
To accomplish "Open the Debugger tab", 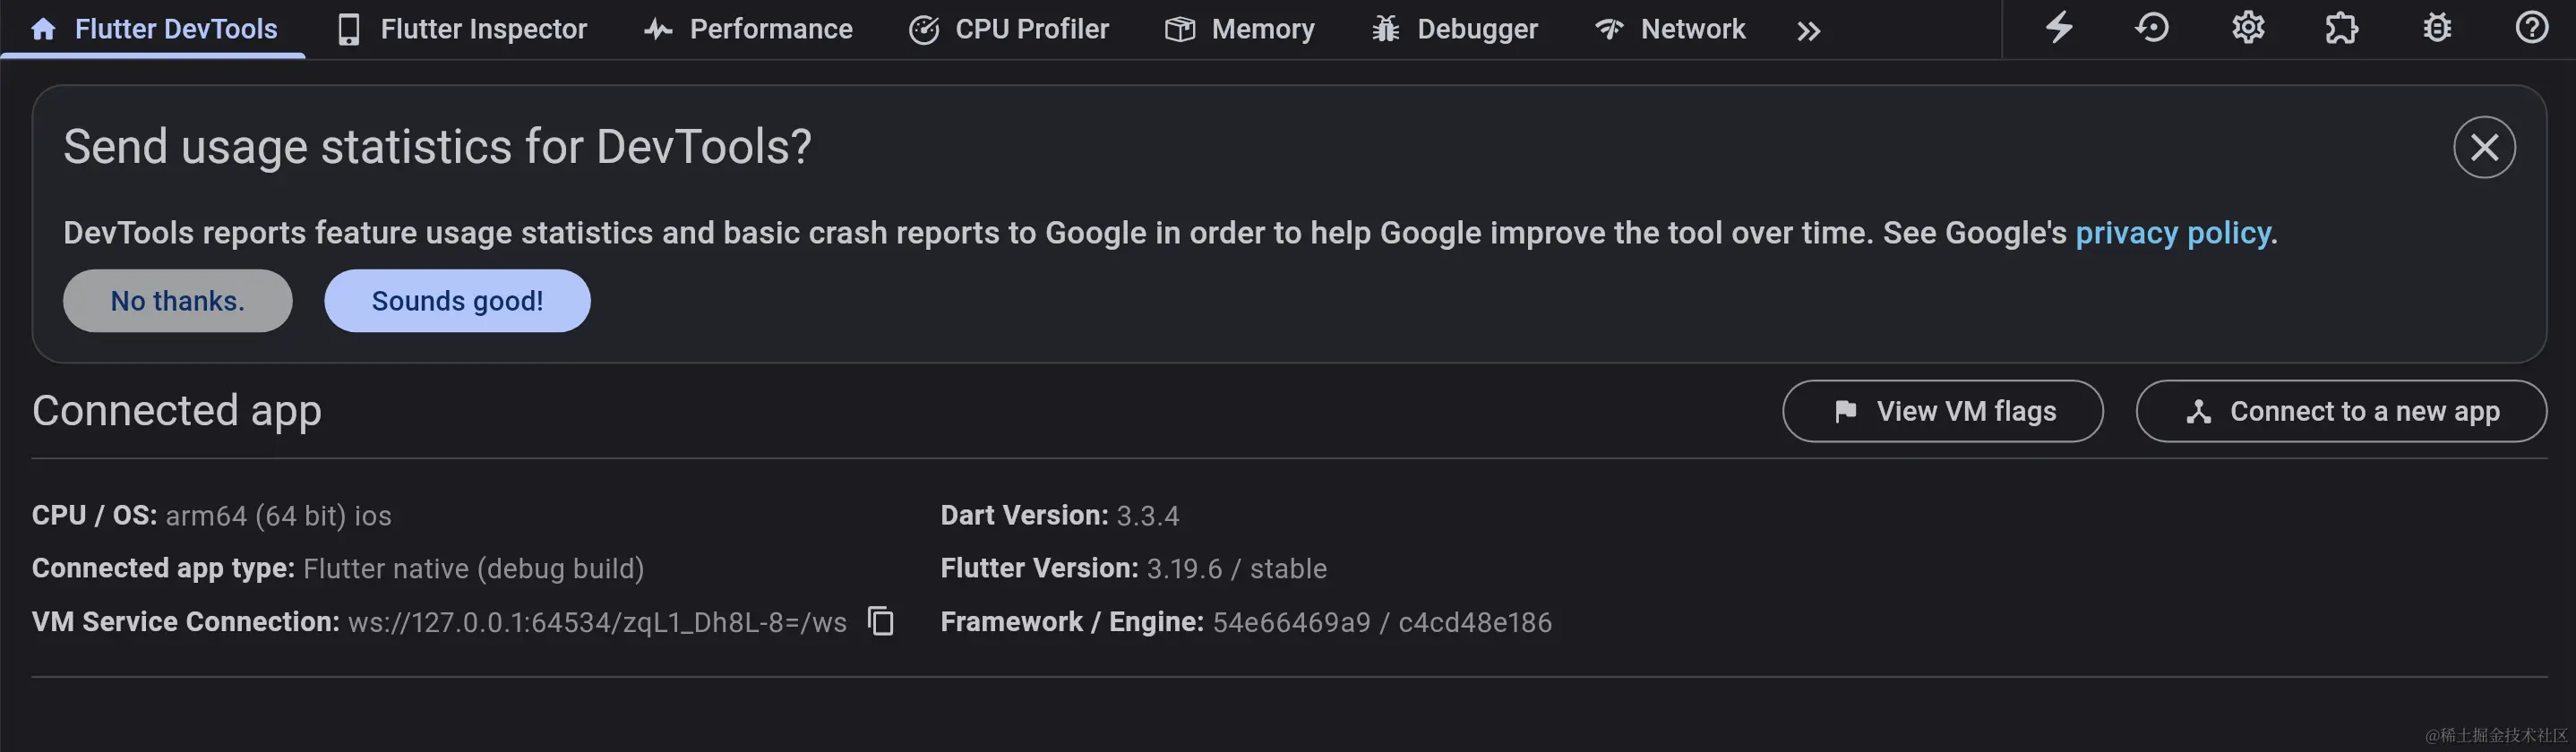I will [1455, 29].
